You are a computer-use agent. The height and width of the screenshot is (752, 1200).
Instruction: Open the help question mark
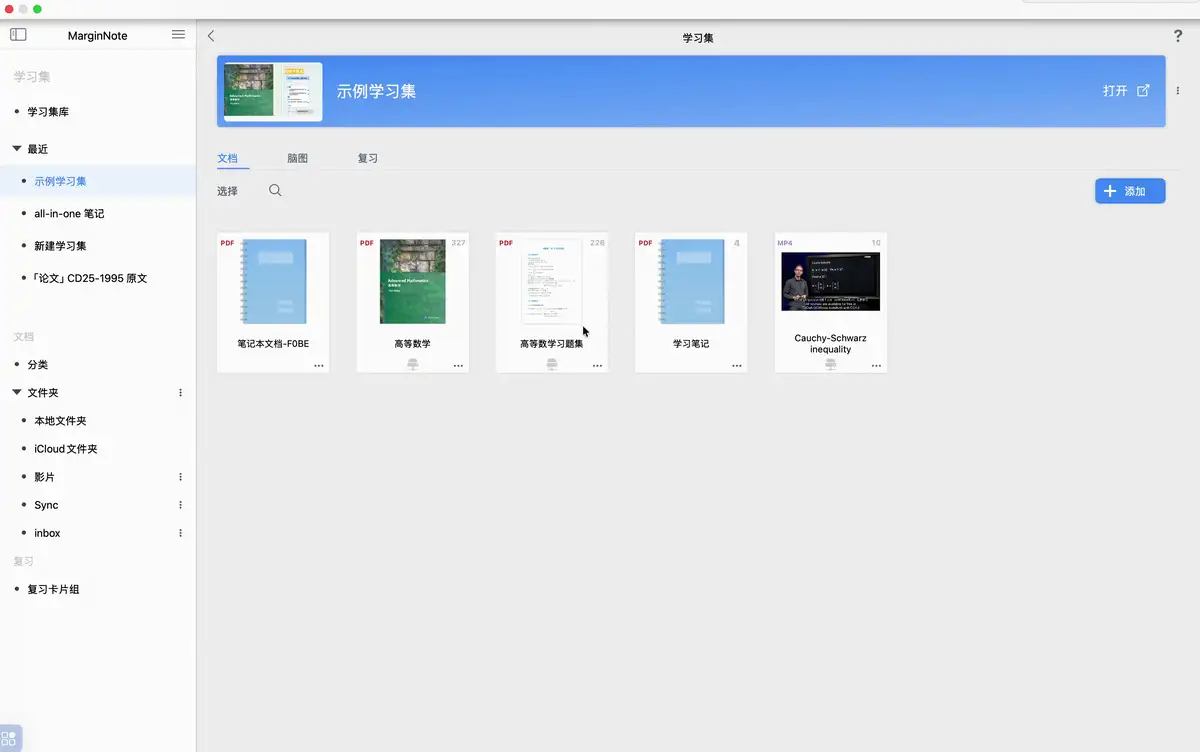tap(1177, 37)
